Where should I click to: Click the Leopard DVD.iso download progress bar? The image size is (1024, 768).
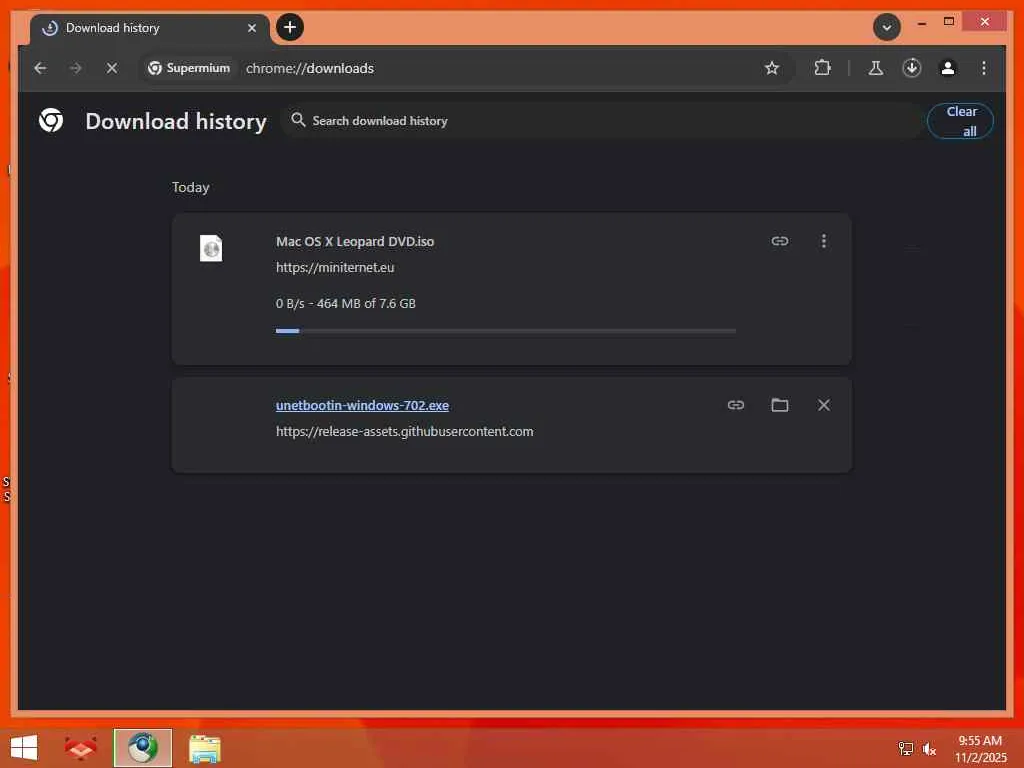[x=505, y=331]
